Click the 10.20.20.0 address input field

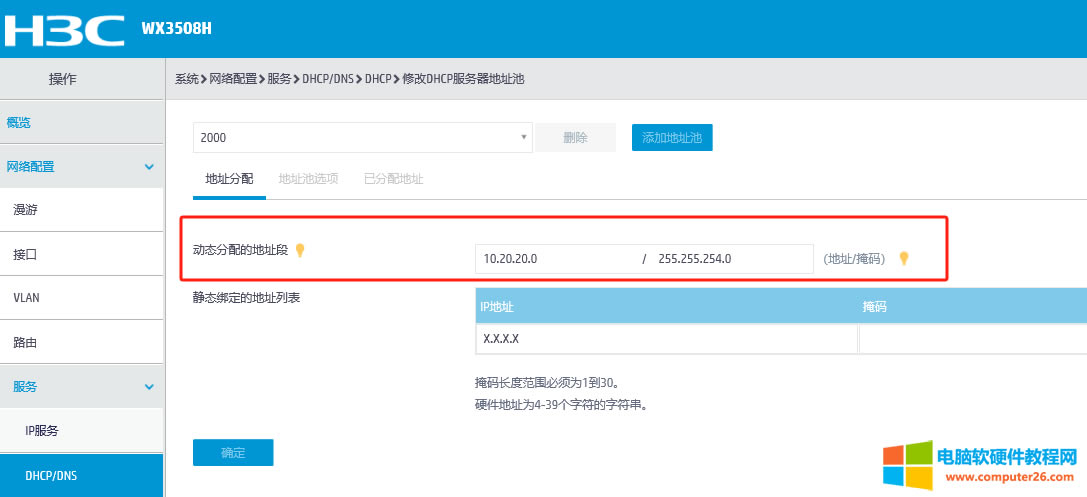point(555,259)
